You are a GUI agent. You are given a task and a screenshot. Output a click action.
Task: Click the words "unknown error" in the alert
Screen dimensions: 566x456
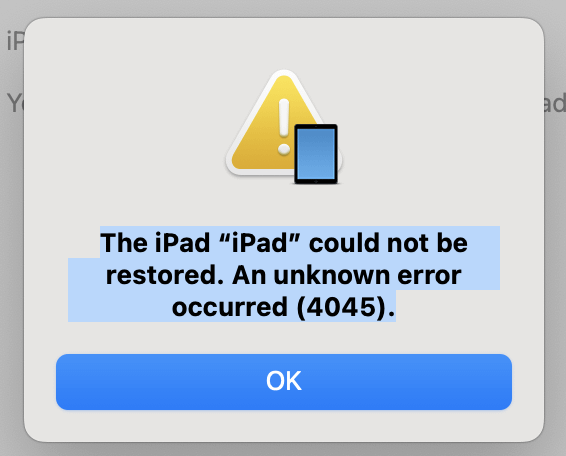pos(367,275)
